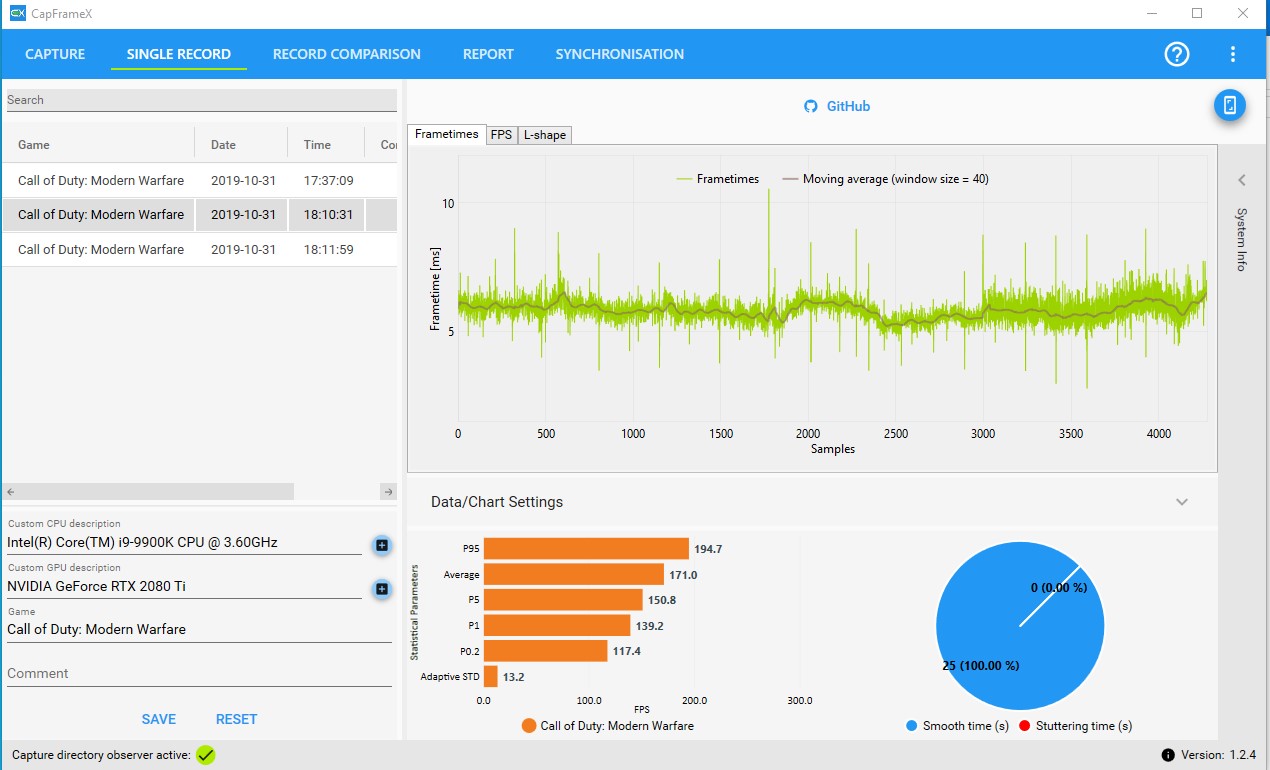Viewport: 1270px width, 770px height.
Task: Click the records list horizontal scrollbar thumb
Action: click(x=156, y=492)
